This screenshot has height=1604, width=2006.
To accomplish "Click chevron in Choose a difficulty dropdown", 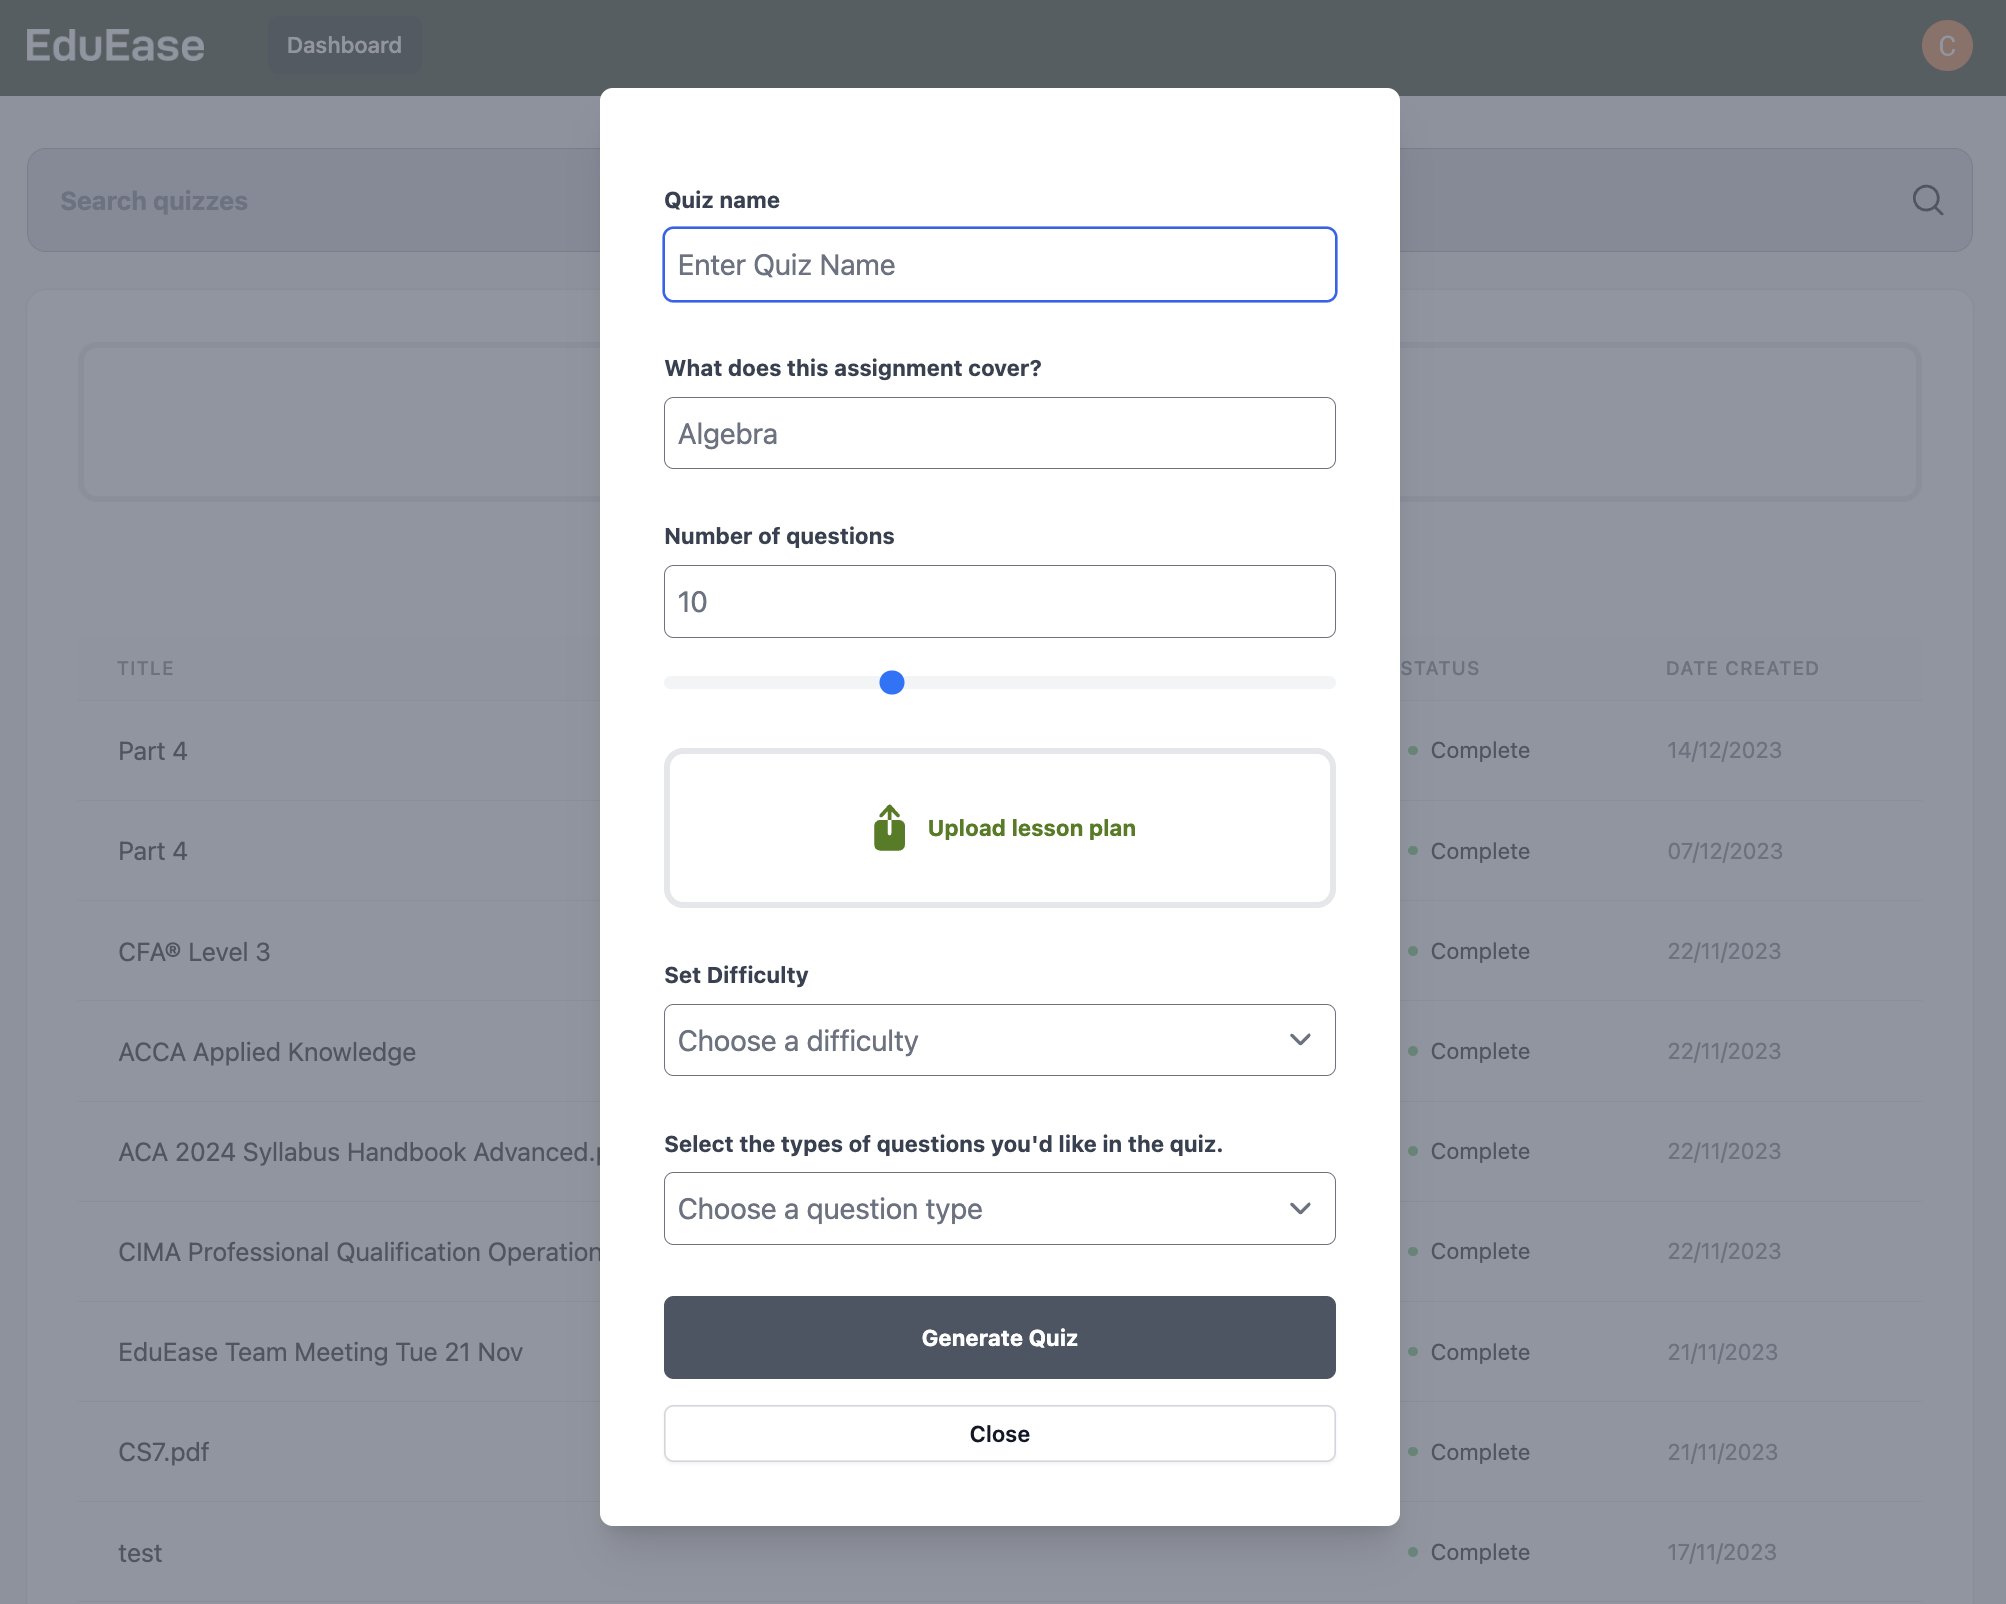I will [1299, 1040].
